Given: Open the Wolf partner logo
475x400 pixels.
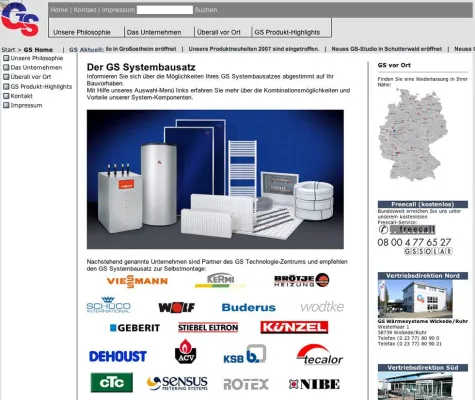Looking at the screenshot, I should coord(176,307).
